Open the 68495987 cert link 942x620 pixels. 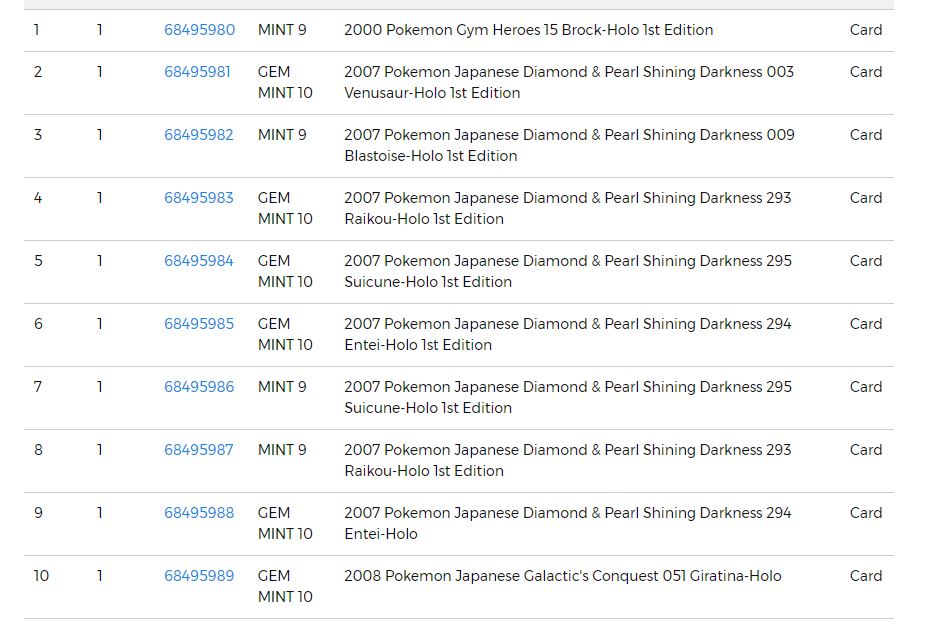199,450
